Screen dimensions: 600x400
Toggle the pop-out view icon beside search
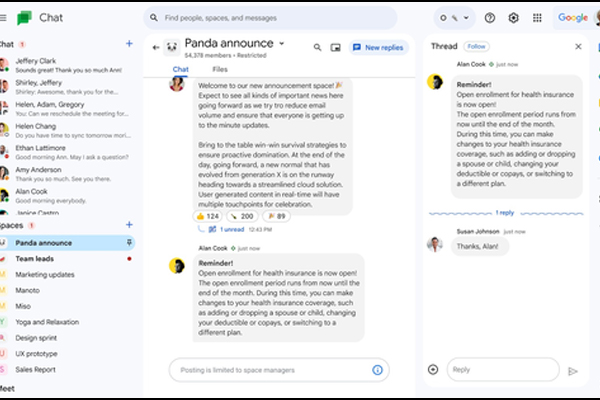pos(335,47)
